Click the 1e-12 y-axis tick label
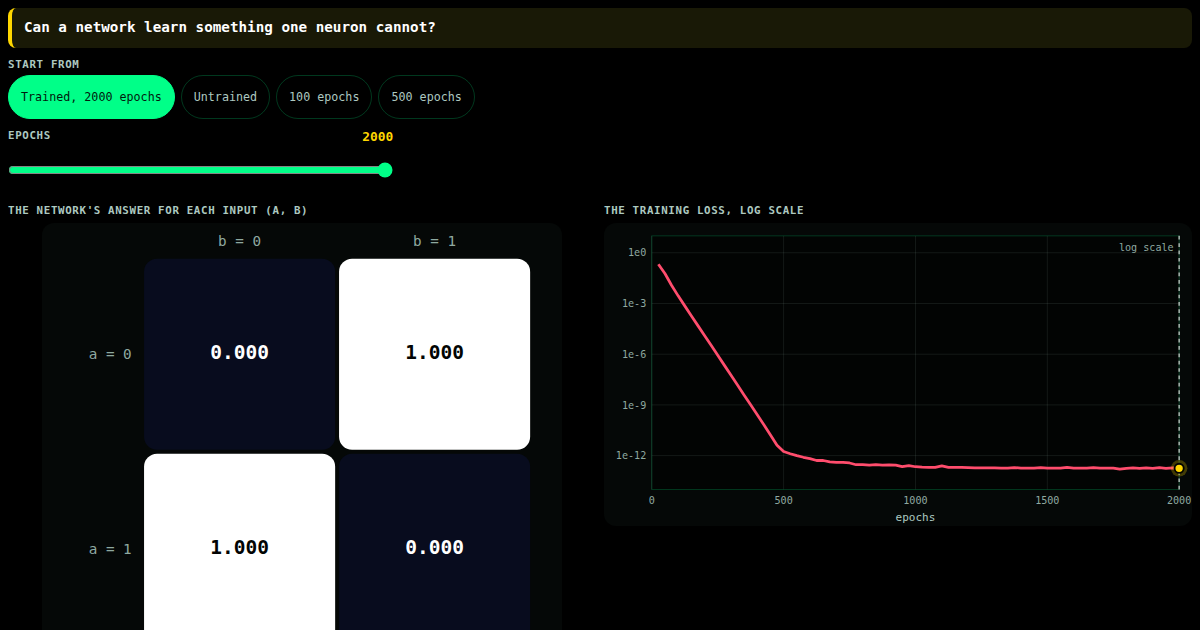 point(631,455)
